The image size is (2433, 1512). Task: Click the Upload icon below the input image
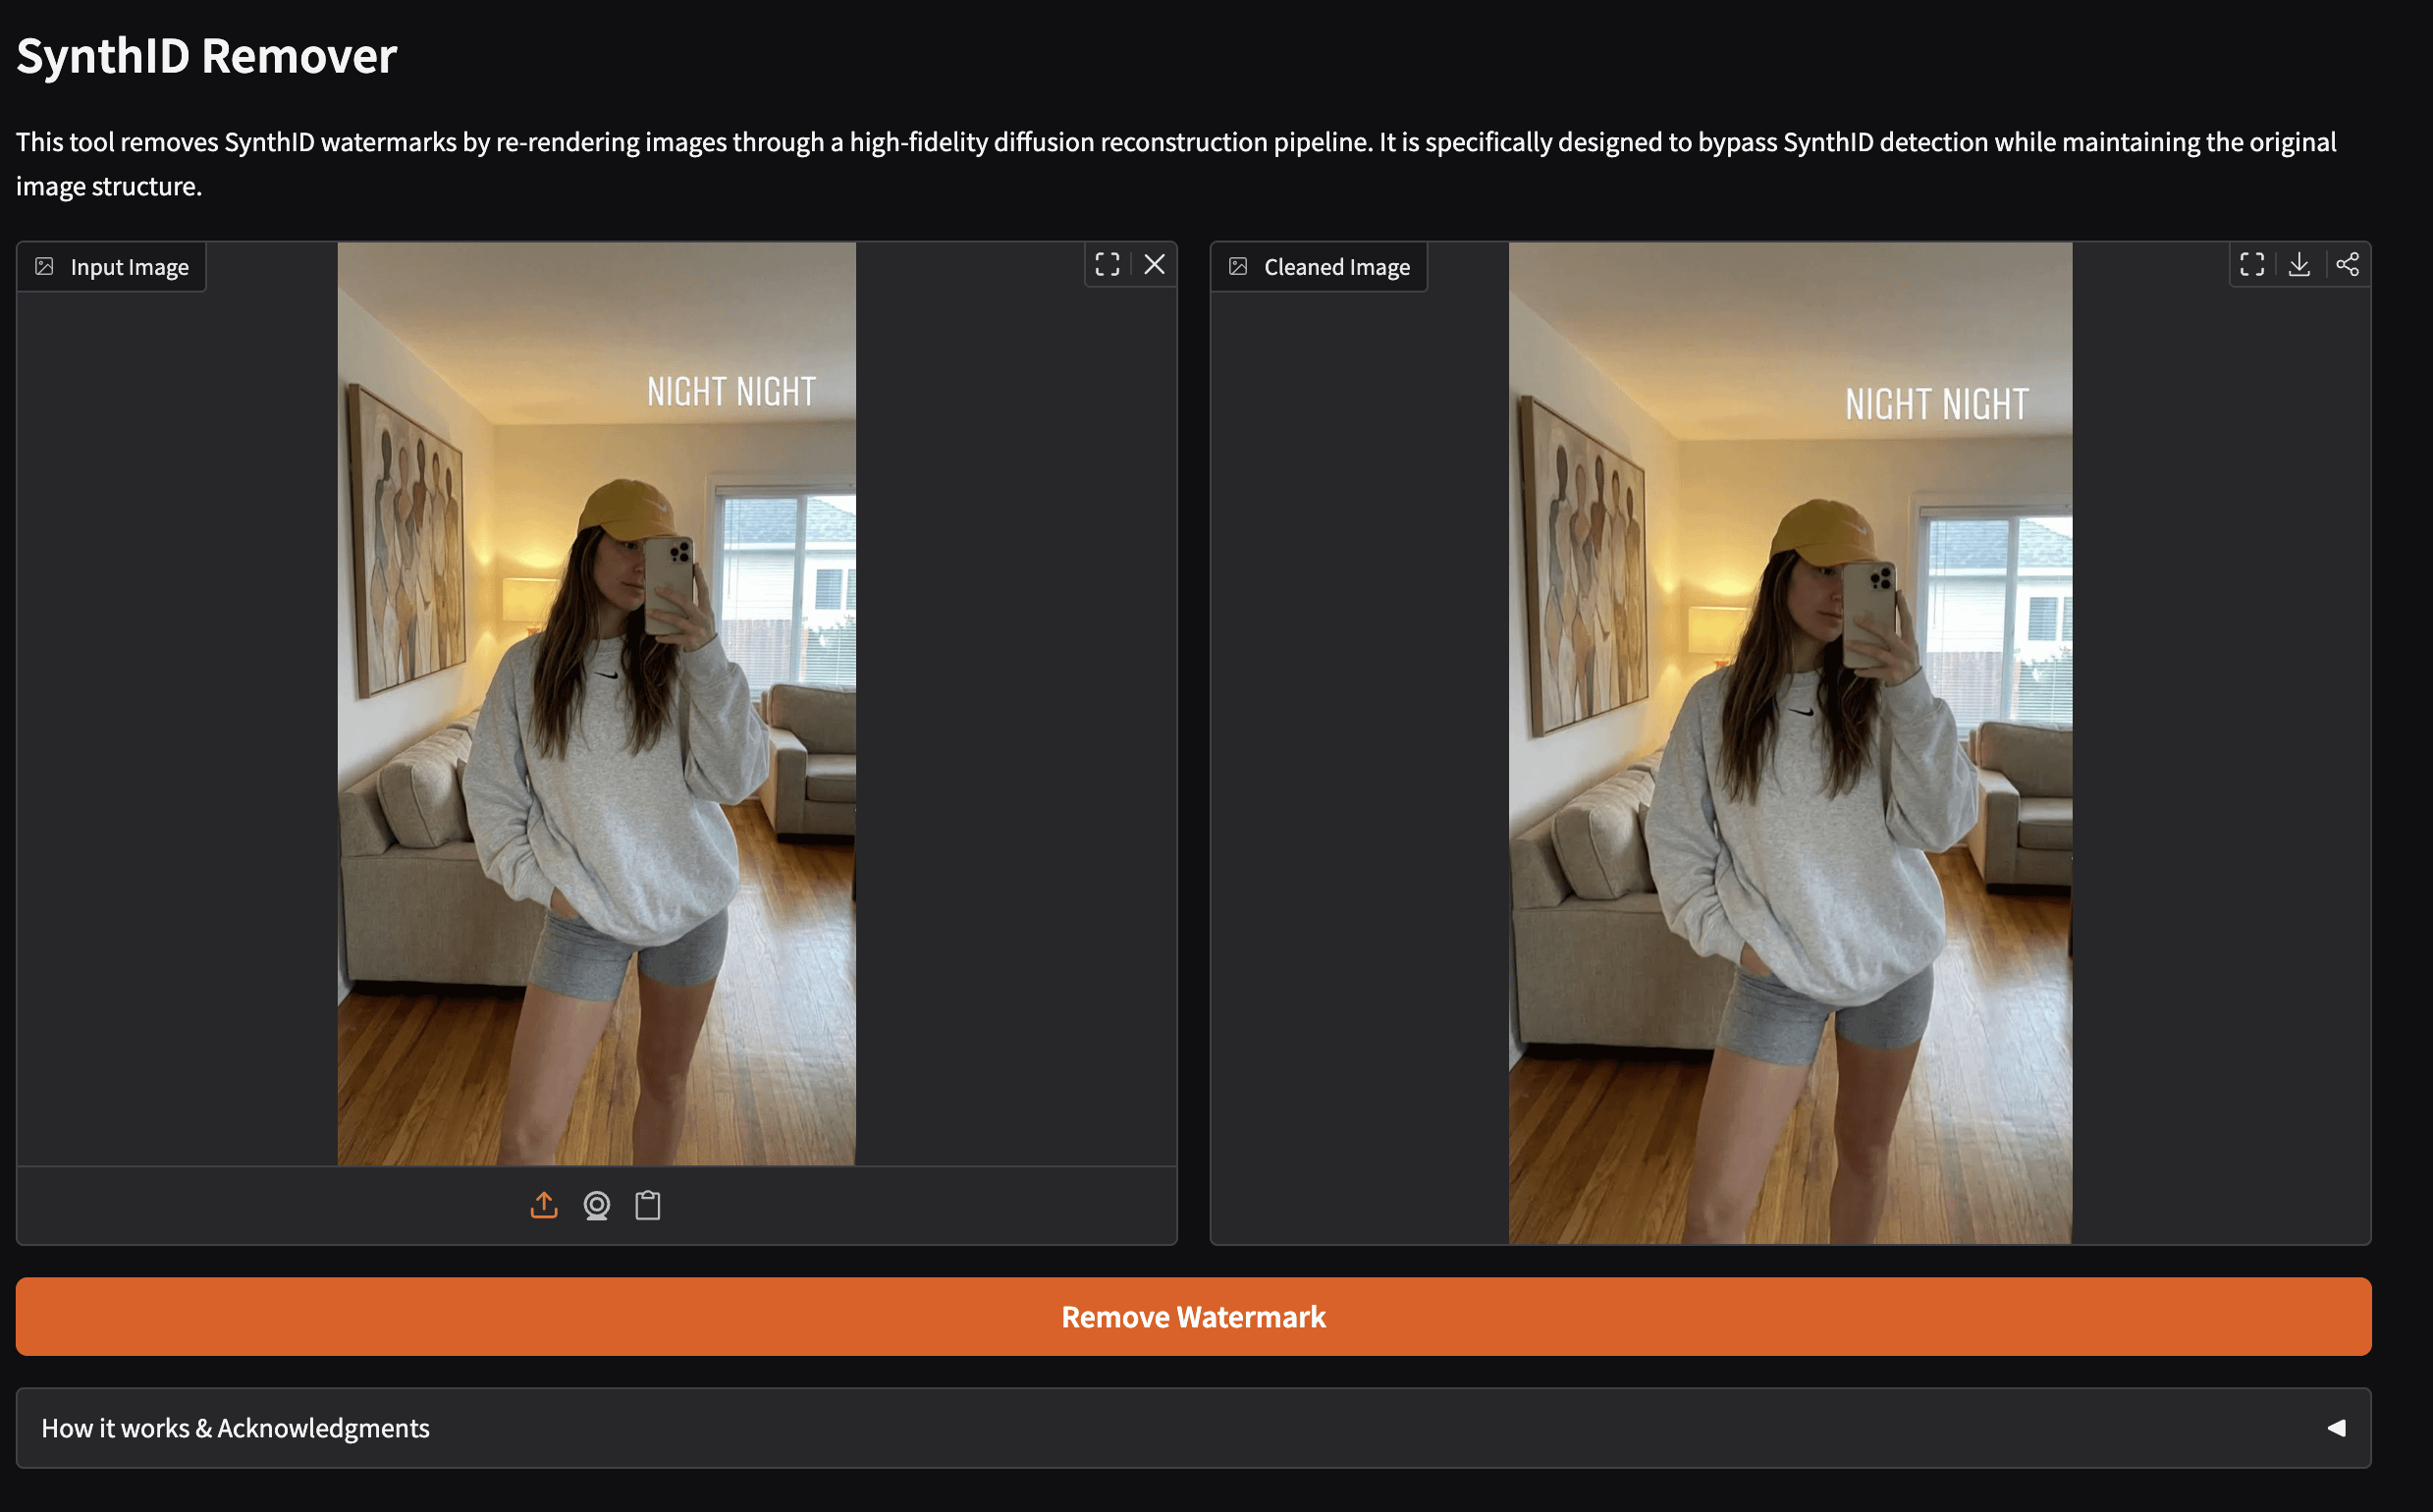point(544,1205)
